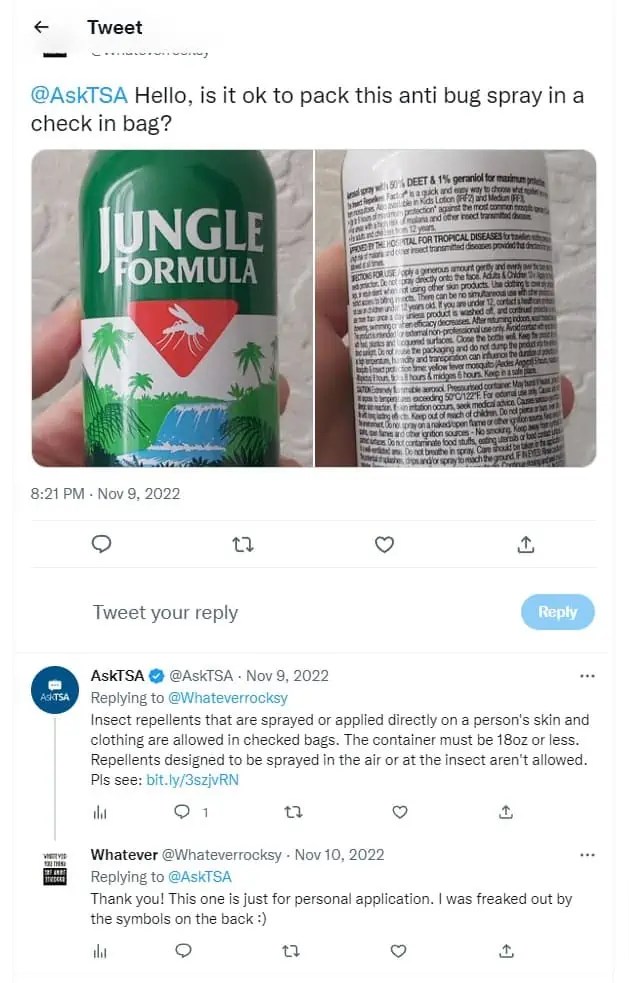Retweet Whatever's thank you reply
The image size is (629, 983).
pos(290,951)
